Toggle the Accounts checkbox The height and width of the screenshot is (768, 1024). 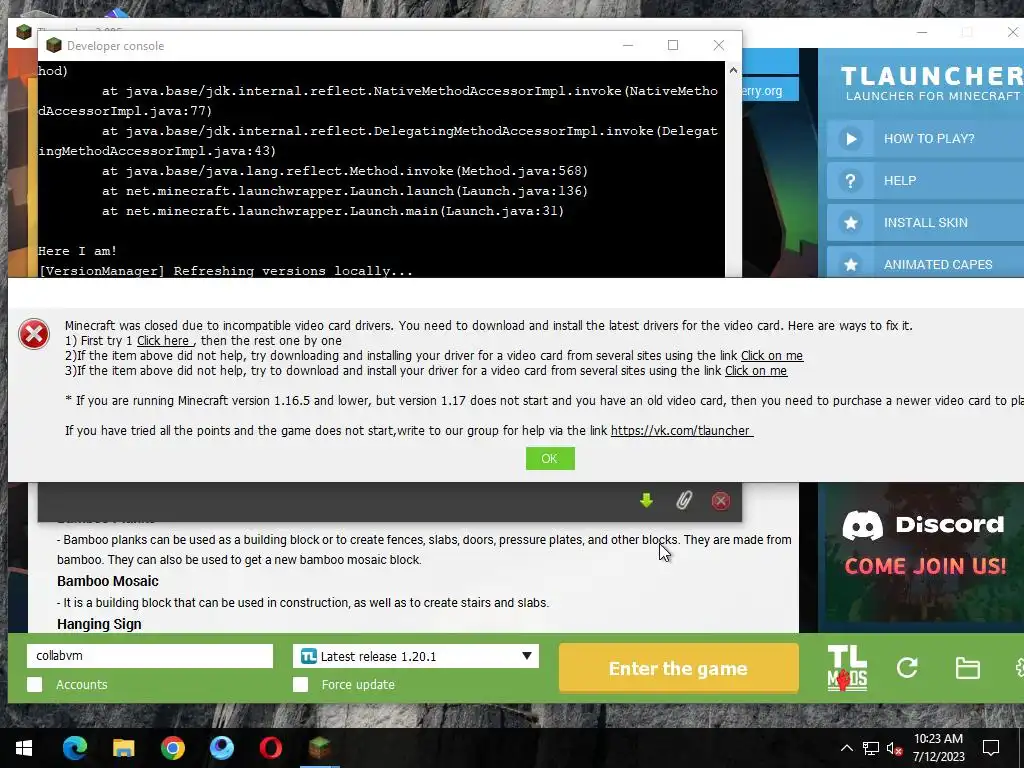coord(35,684)
